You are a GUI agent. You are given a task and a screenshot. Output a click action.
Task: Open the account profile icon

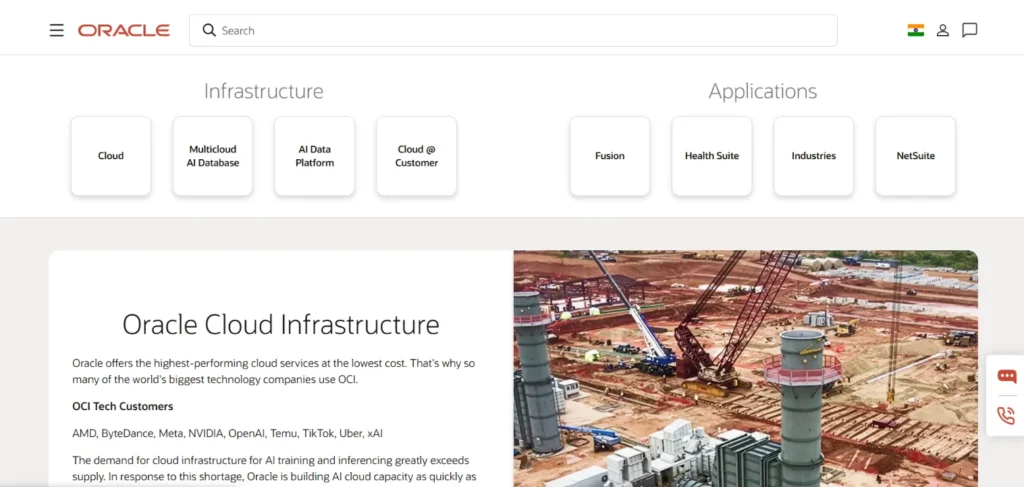(942, 30)
